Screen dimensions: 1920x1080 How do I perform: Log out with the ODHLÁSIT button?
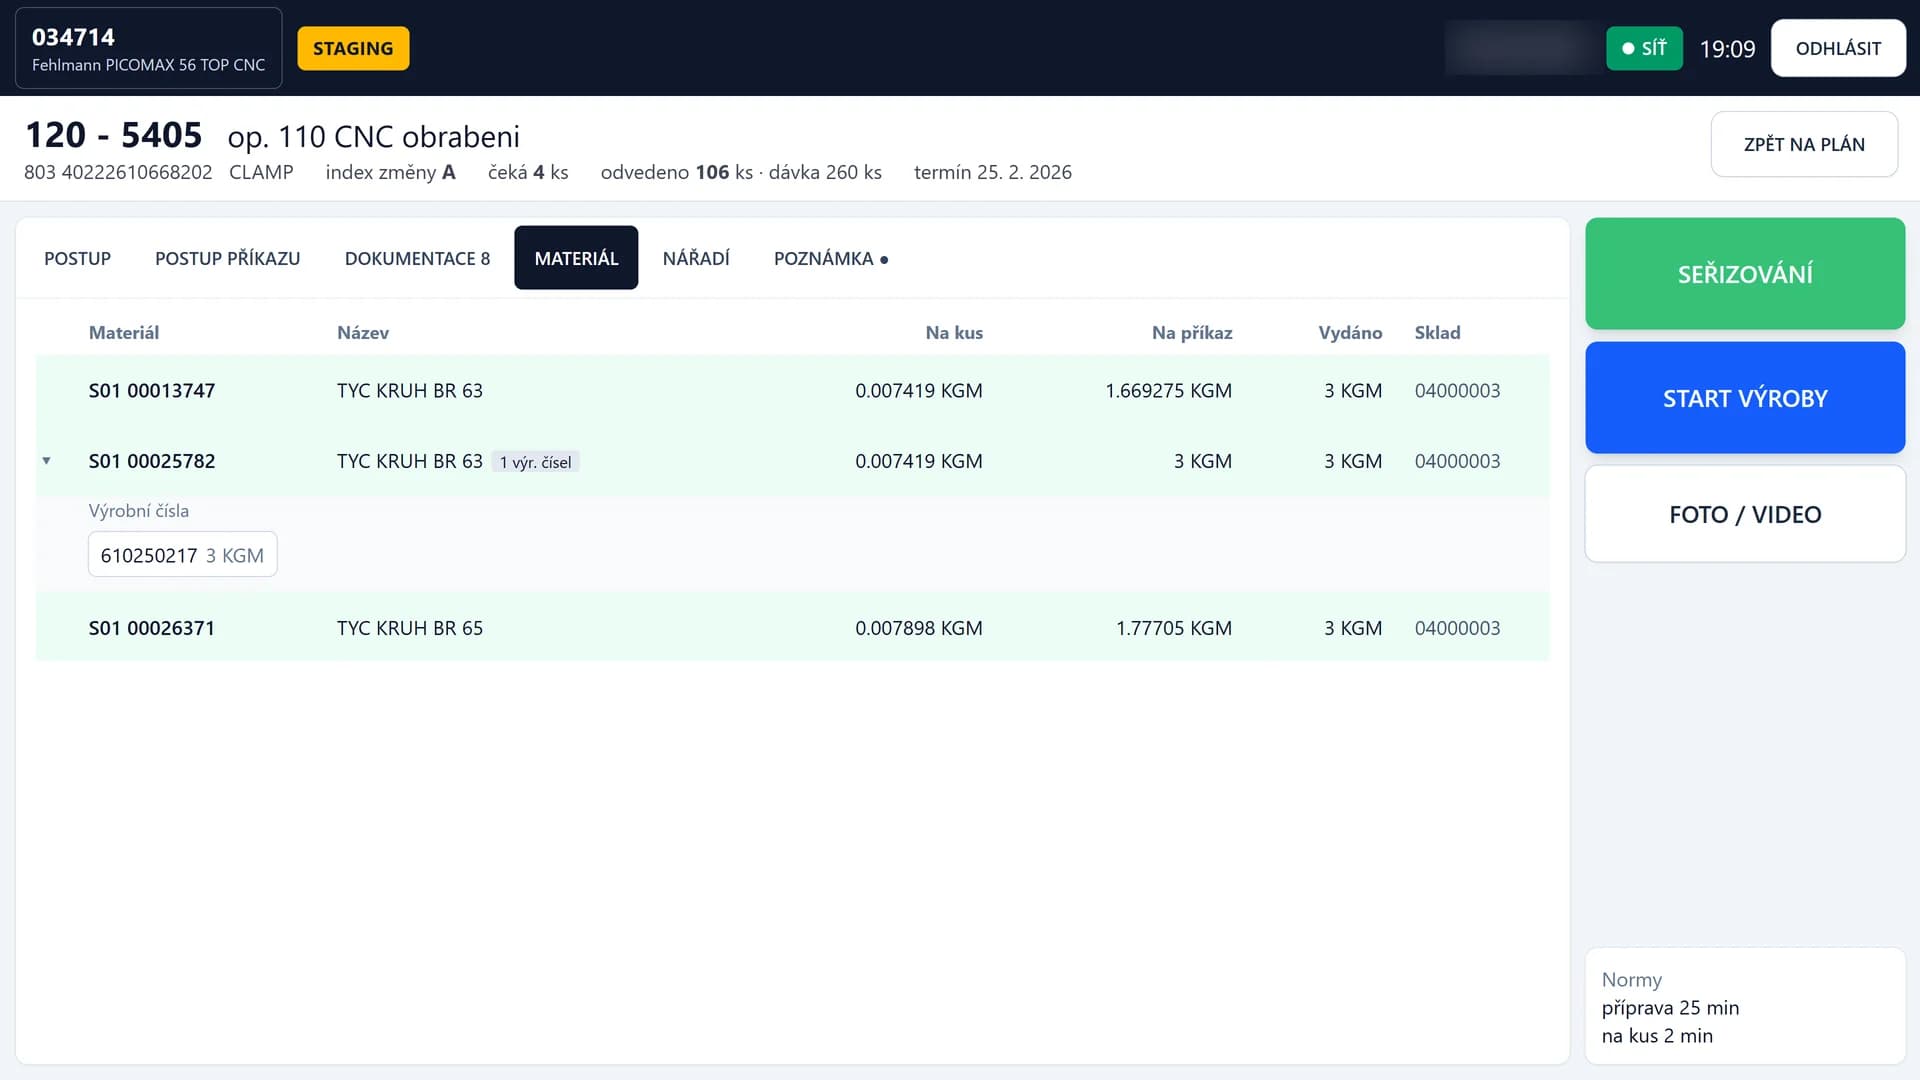pyautogui.click(x=1838, y=48)
